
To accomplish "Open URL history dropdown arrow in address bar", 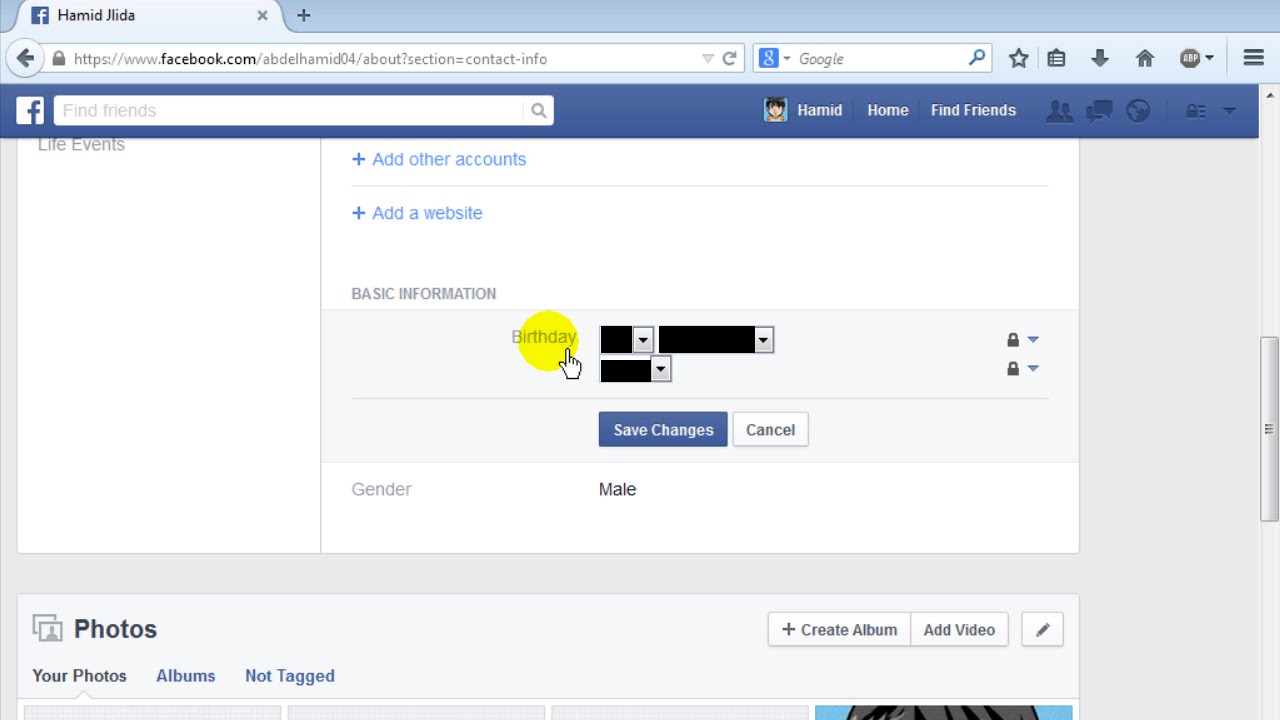I will [708, 58].
